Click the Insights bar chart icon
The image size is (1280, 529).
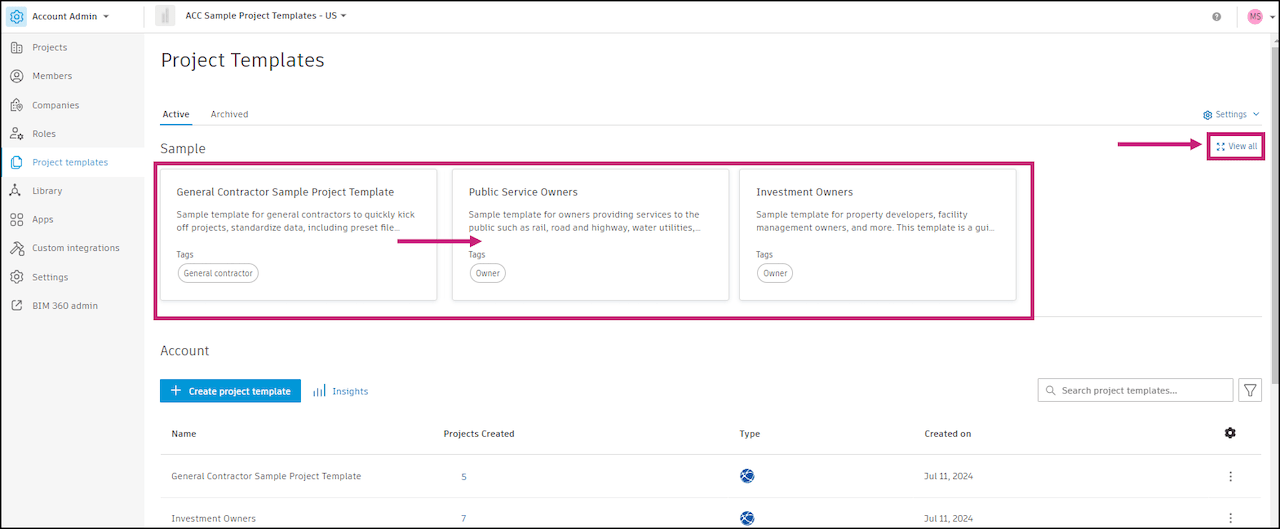tap(319, 391)
